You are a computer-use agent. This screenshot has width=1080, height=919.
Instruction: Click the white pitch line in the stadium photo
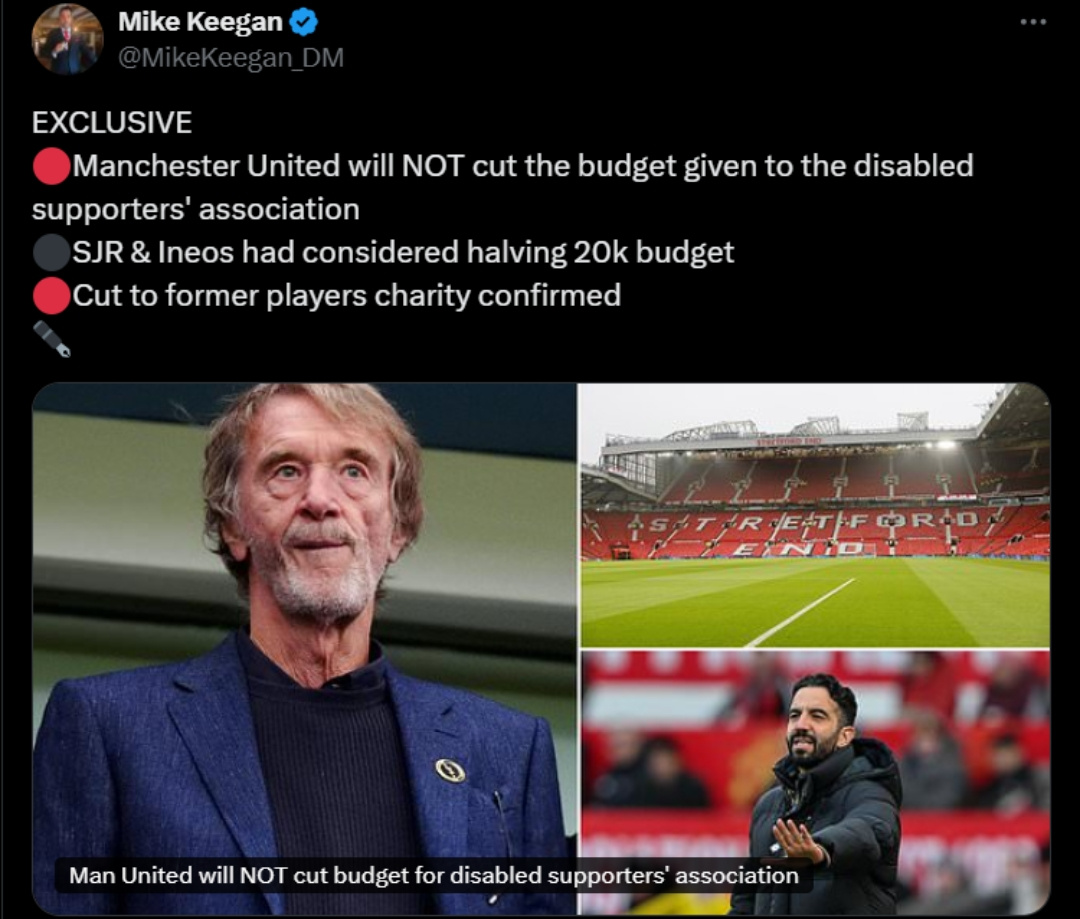pyautogui.click(x=800, y=612)
